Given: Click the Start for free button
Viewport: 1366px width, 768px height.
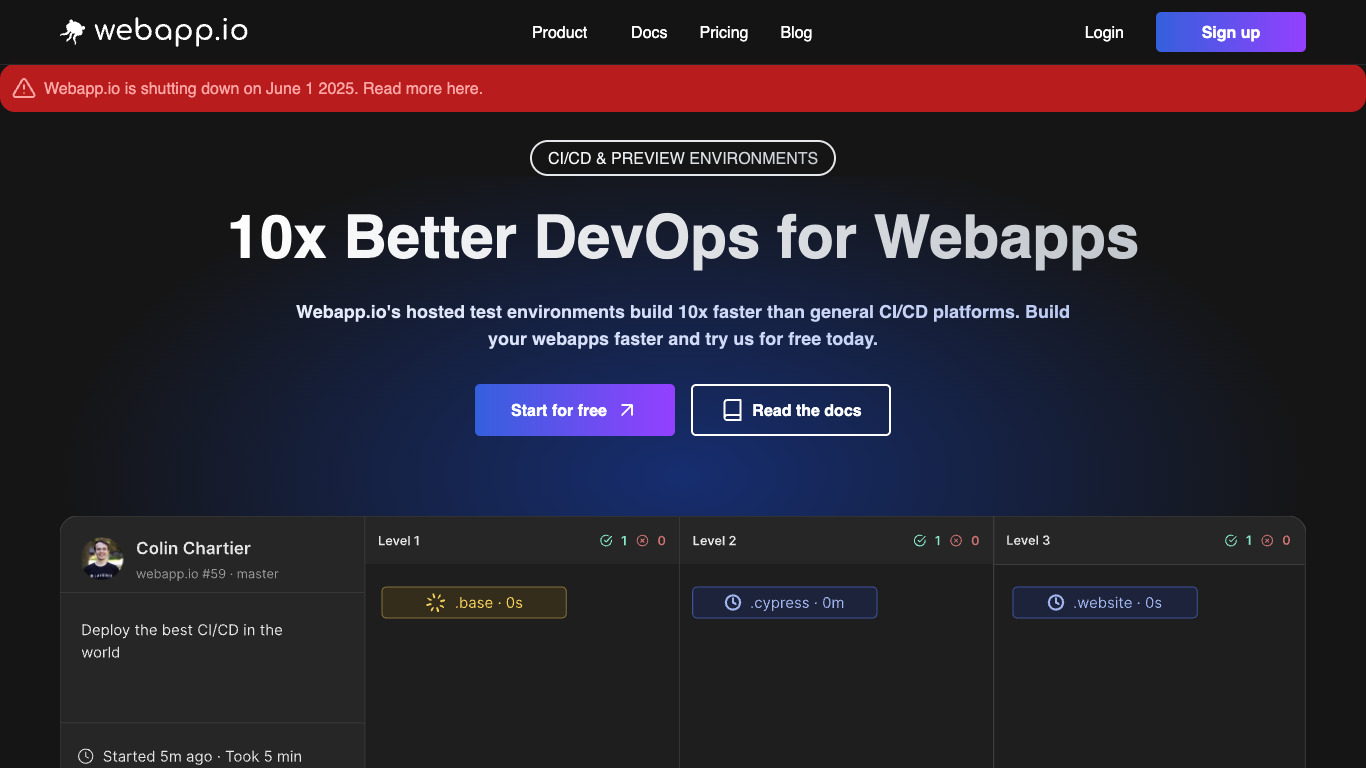Looking at the screenshot, I should click(575, 410).
